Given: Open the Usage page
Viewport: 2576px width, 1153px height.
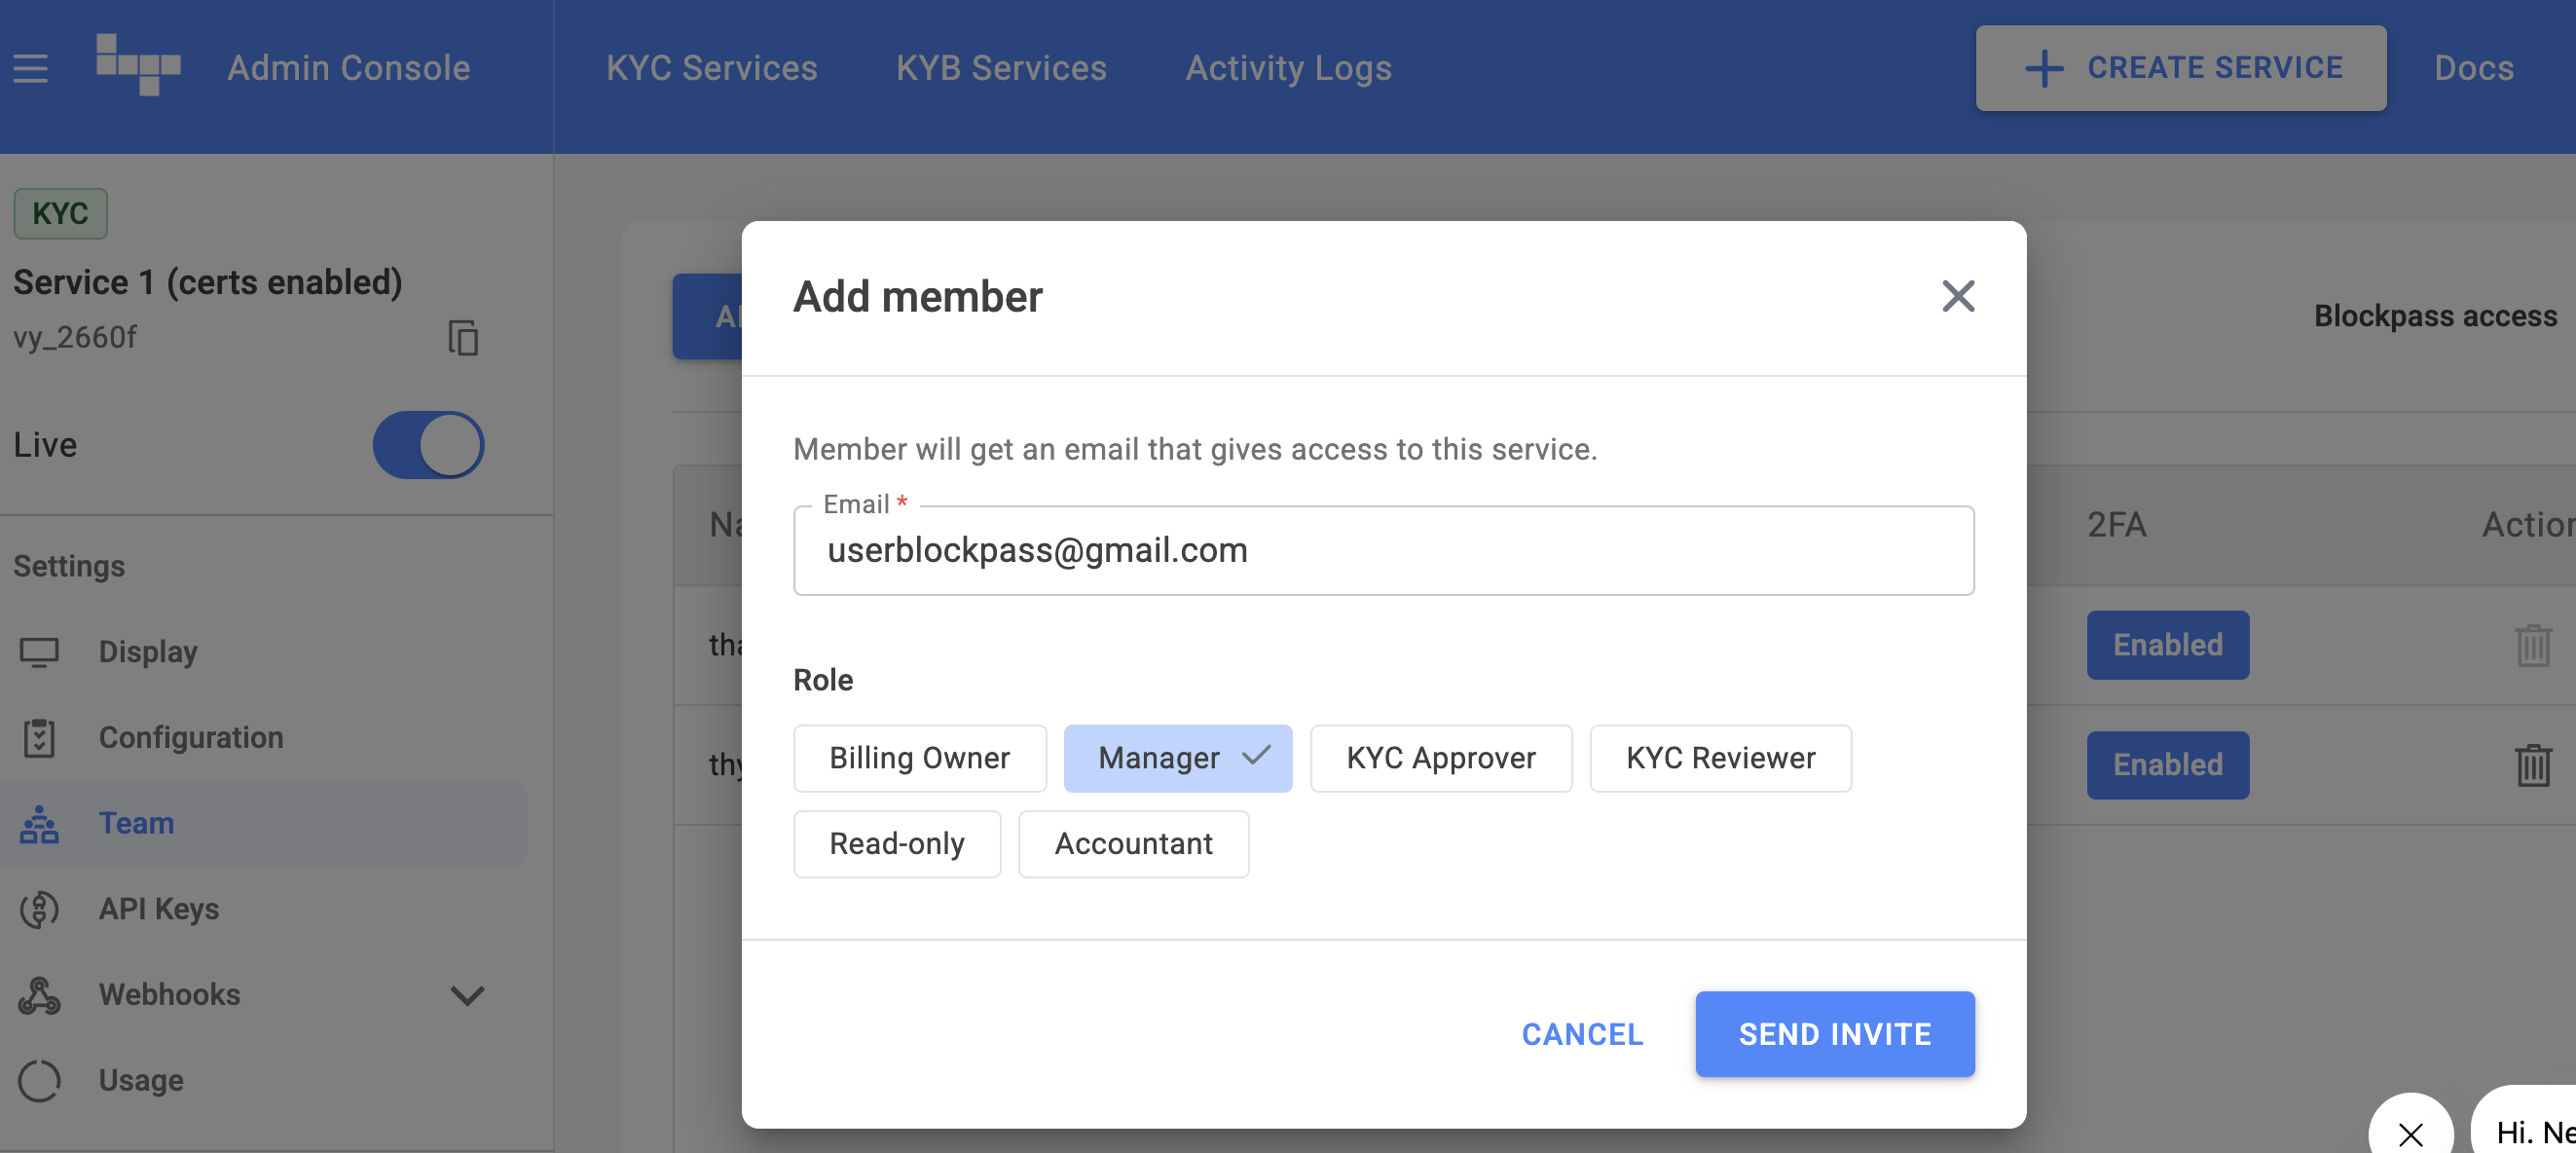Looking at the screenshot, I should 141,1080.
